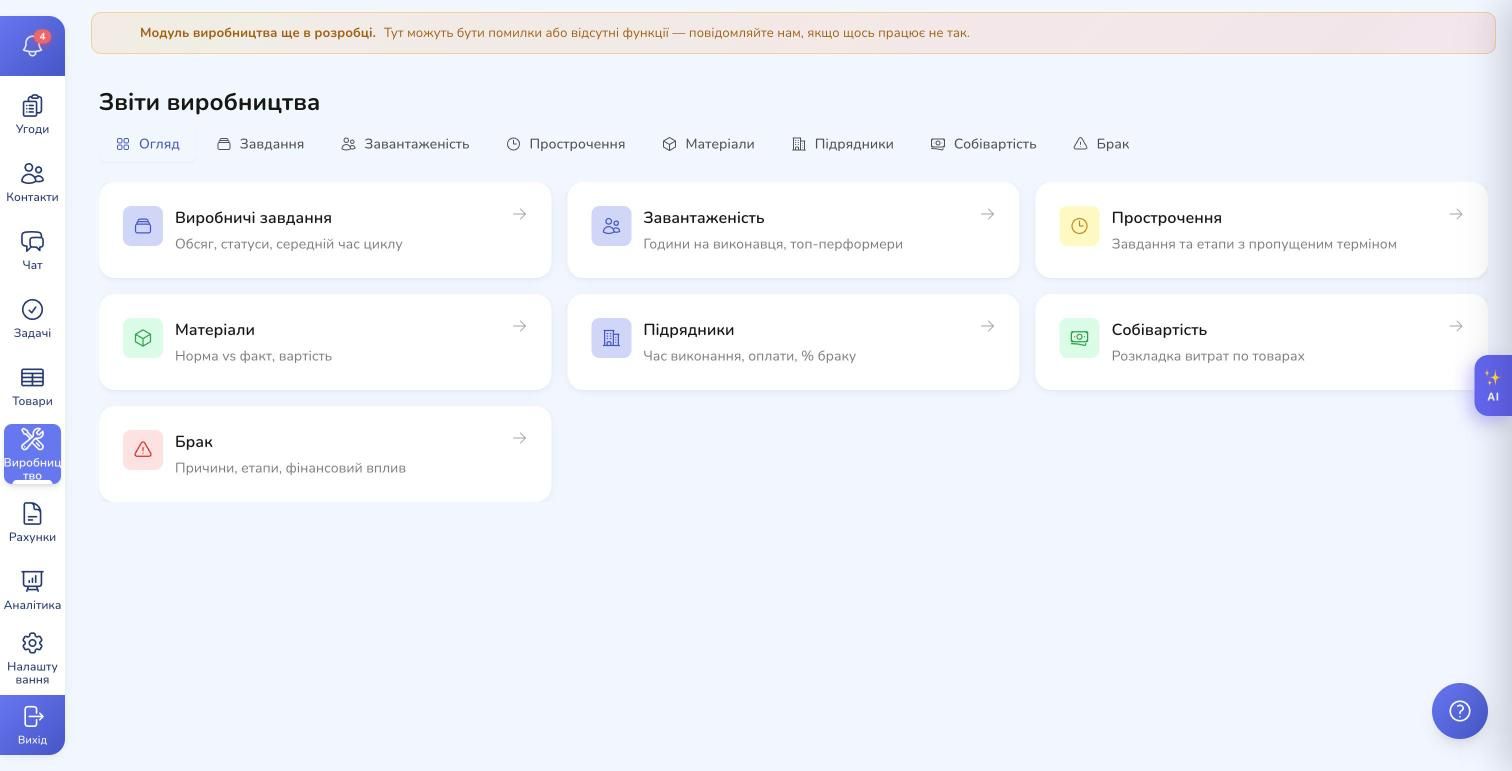Click the arrow on Брак card
Image resolution: width=1512 pixels, height=771 pixels.
click(x=519, y=438)
